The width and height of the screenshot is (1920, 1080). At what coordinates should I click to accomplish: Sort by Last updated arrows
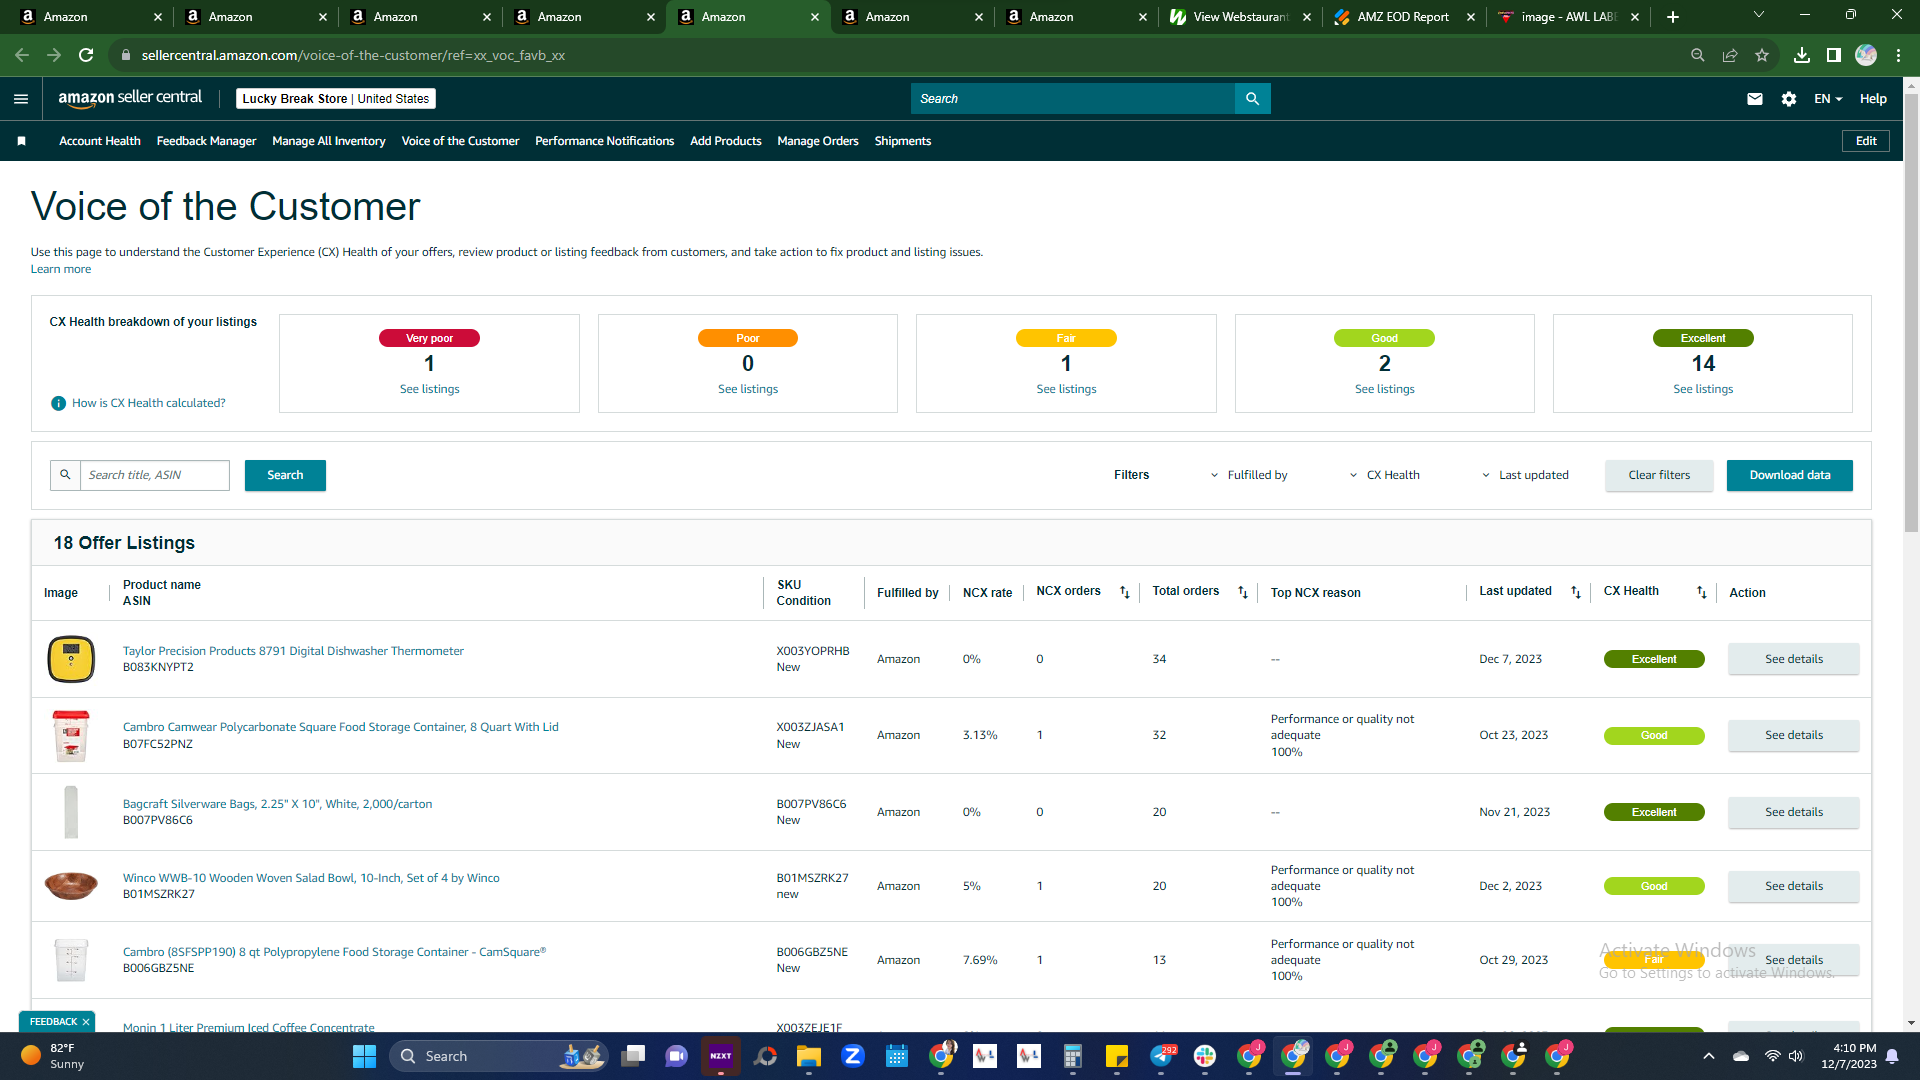[x=1576, y=592]
